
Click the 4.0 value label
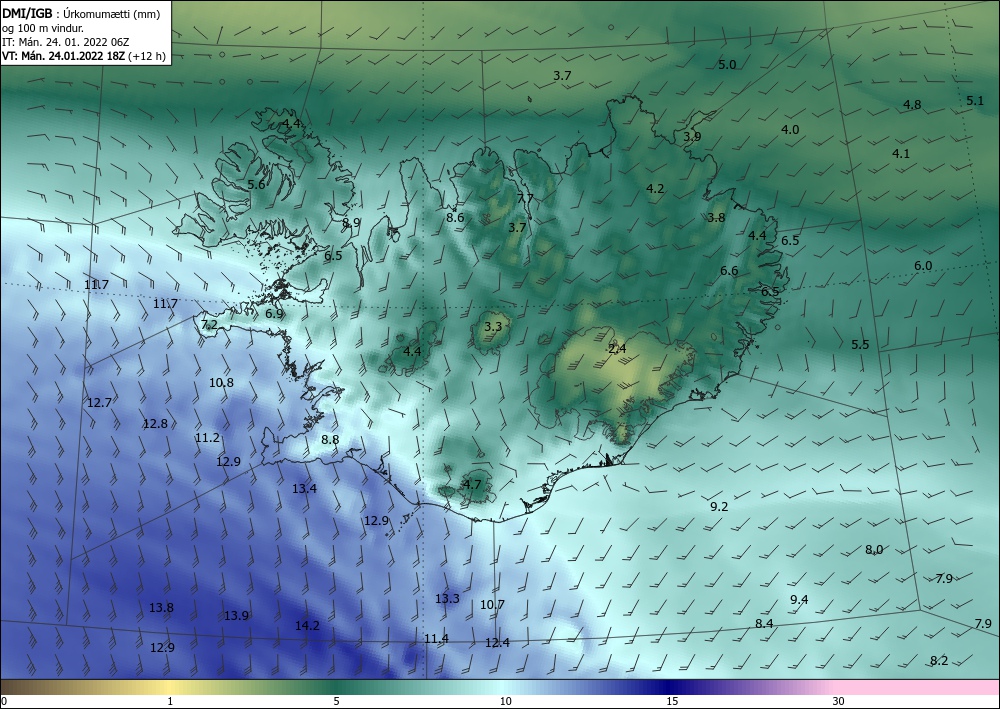coord(790,129)
